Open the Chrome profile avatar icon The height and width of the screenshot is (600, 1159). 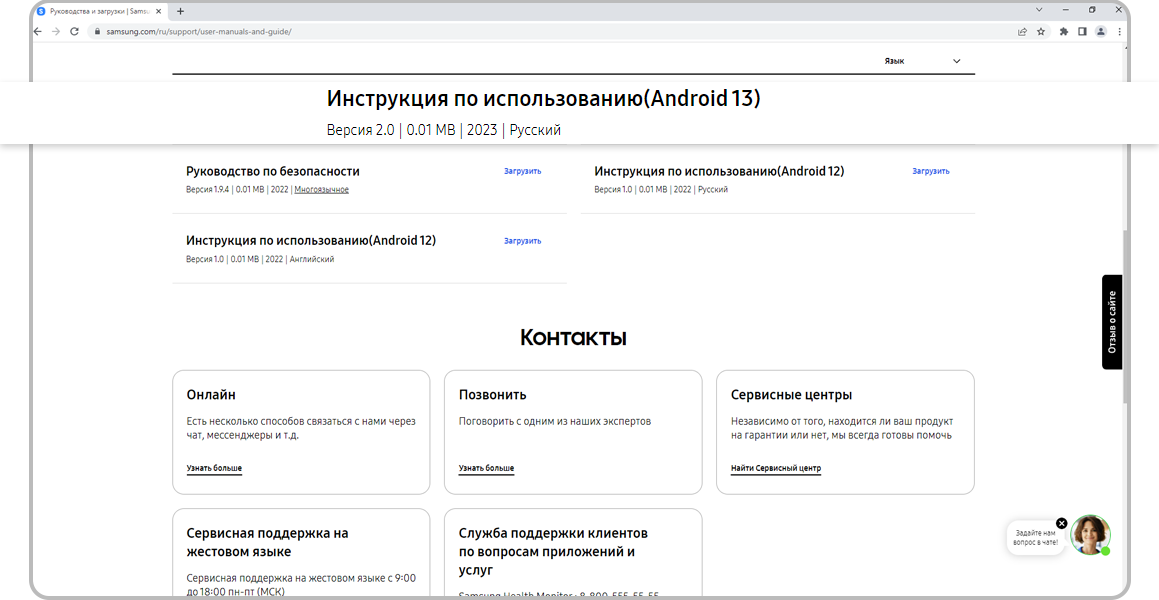pyautogui.click(x=1101, y=31)
